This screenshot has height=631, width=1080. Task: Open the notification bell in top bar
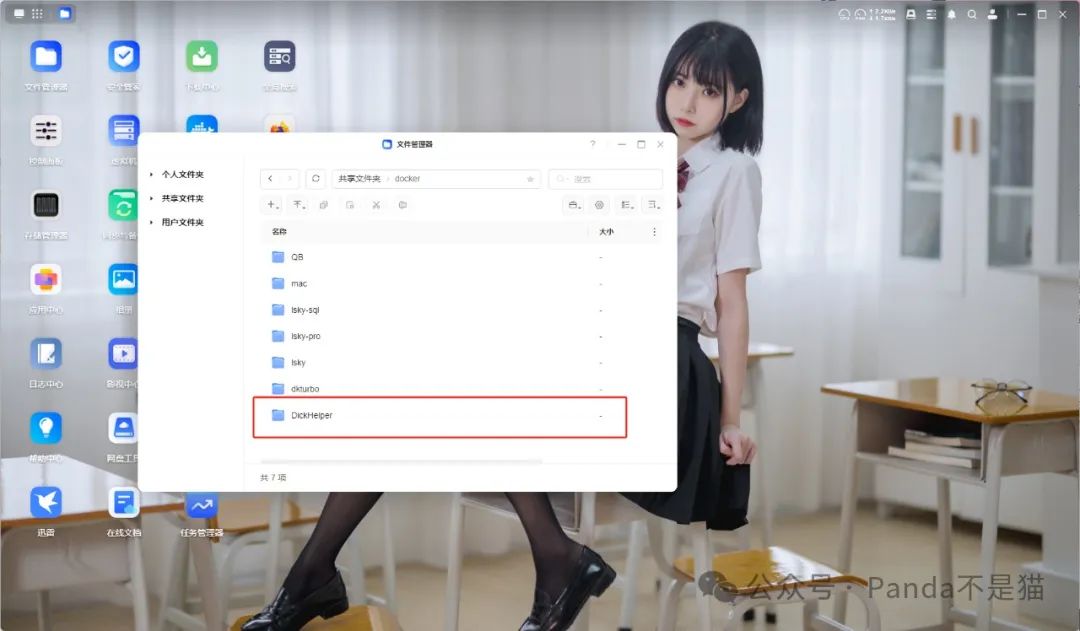tap(951, 14)
